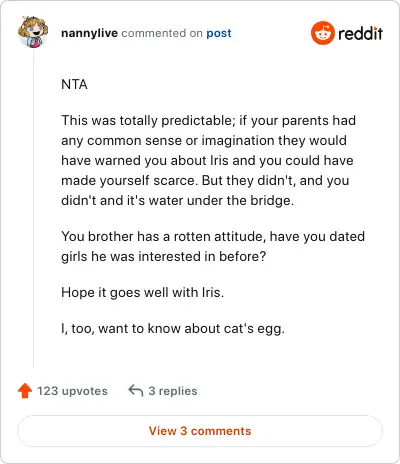Collapse comment using vertical thread line

33,208
